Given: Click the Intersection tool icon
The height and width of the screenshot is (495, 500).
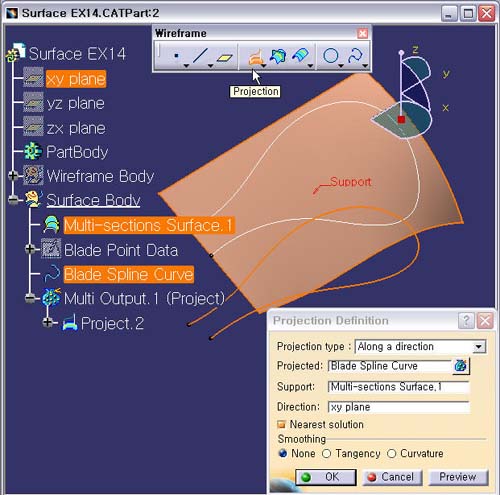Looking at the screenshot, I should pyautogui.click(x=278, y=56).
